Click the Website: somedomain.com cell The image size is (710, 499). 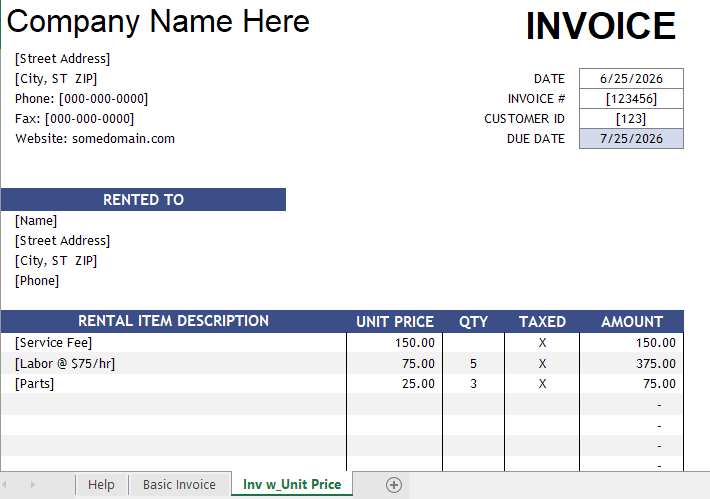click(95, 139)
